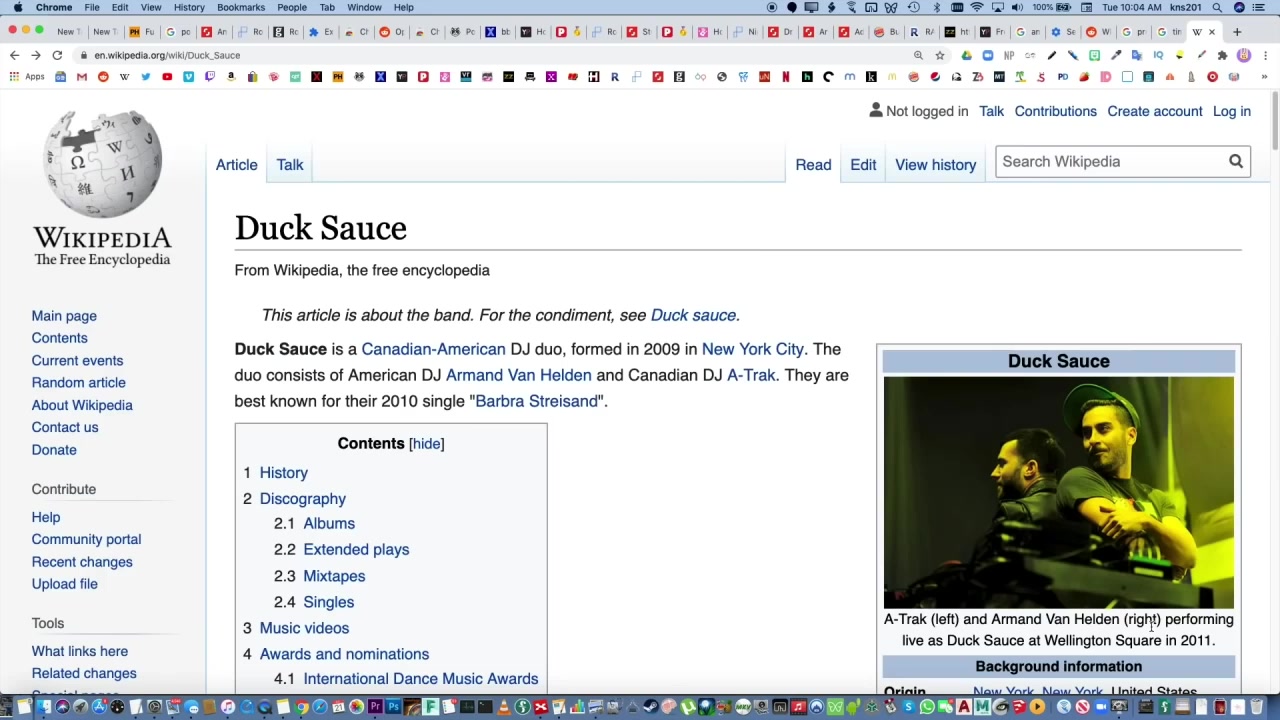Open the People menu
1280x720 pixels.
(x=292, y=7)
